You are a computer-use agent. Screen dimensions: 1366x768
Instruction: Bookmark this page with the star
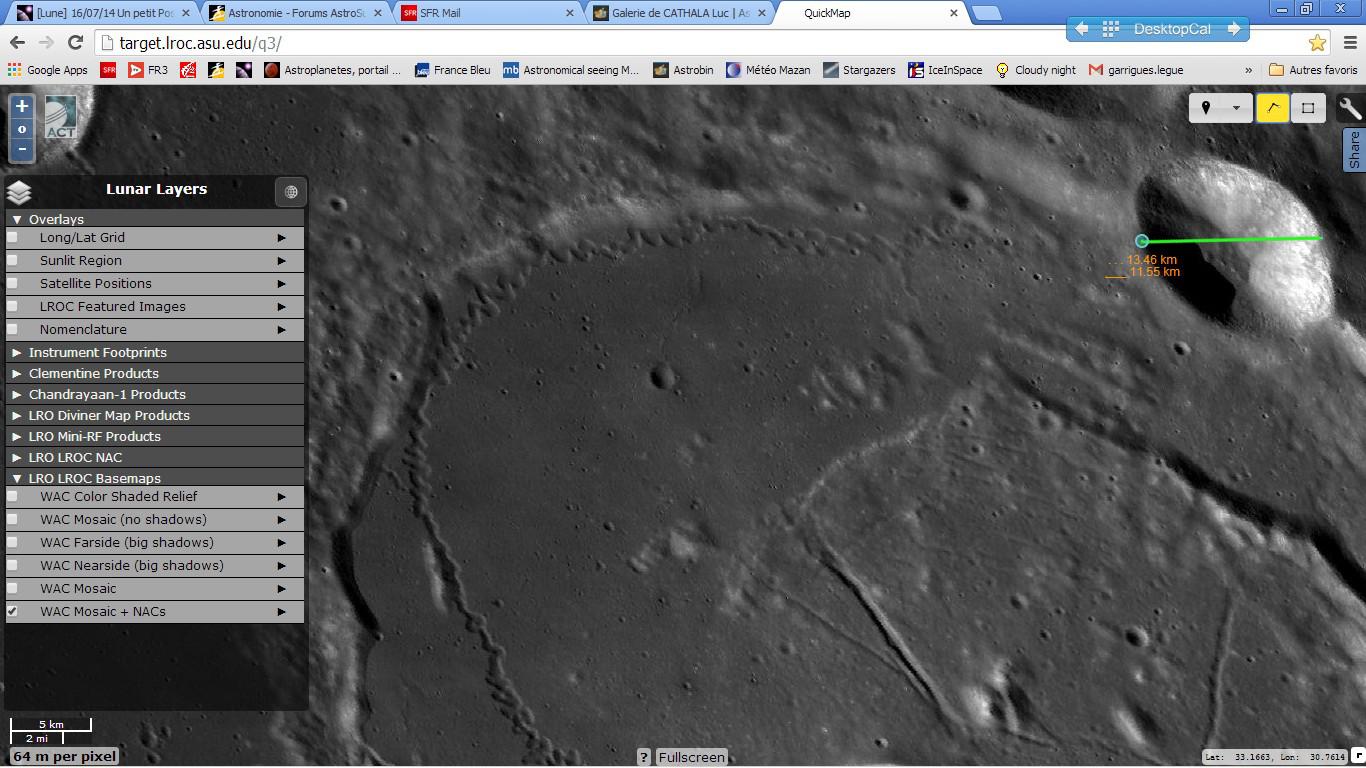1317,43
